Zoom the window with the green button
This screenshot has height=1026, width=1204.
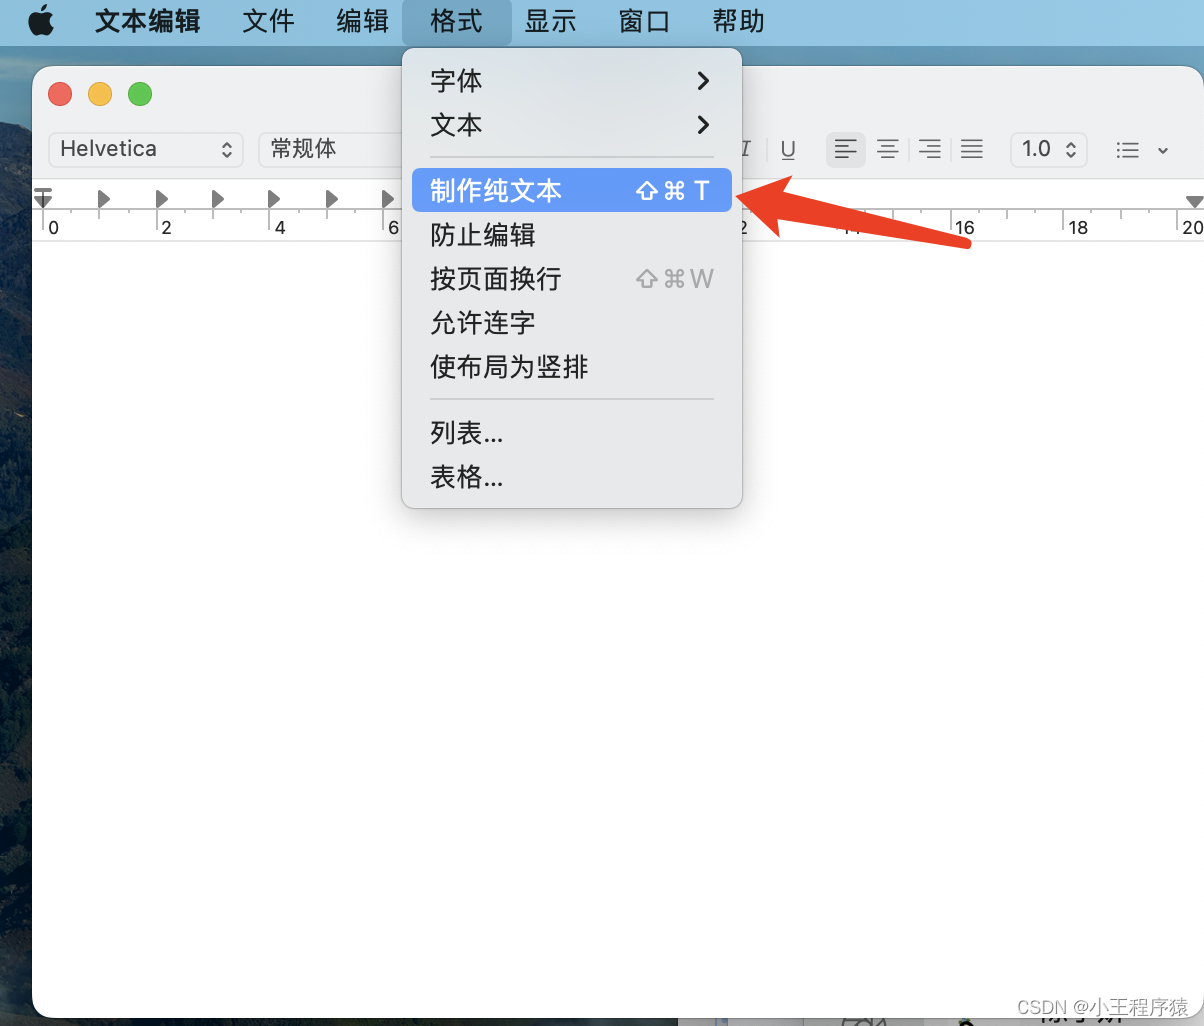[x=140, y=94]
